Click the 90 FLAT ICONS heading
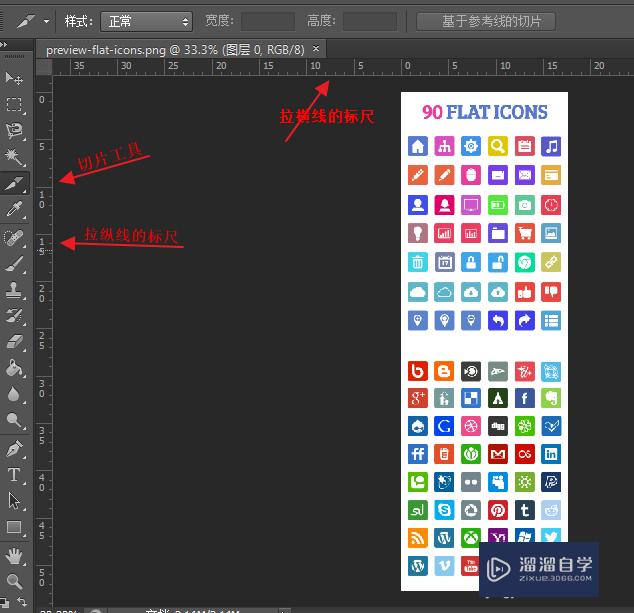 click(x=484, y=112)
